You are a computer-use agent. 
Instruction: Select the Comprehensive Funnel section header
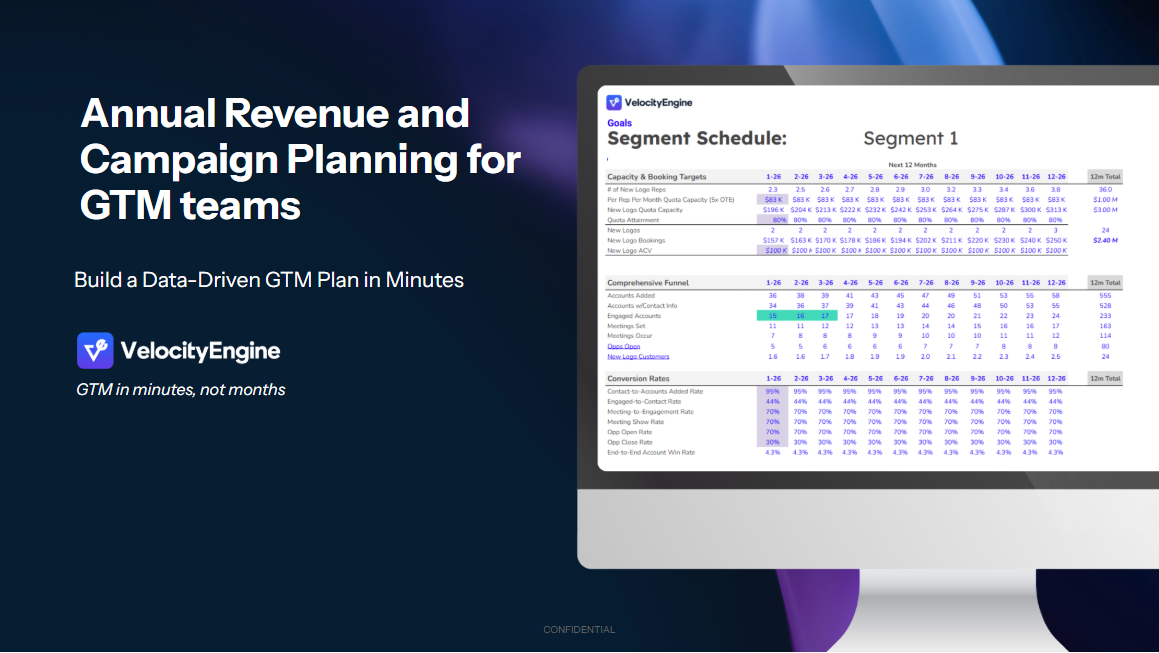click(x=648, y=283)
